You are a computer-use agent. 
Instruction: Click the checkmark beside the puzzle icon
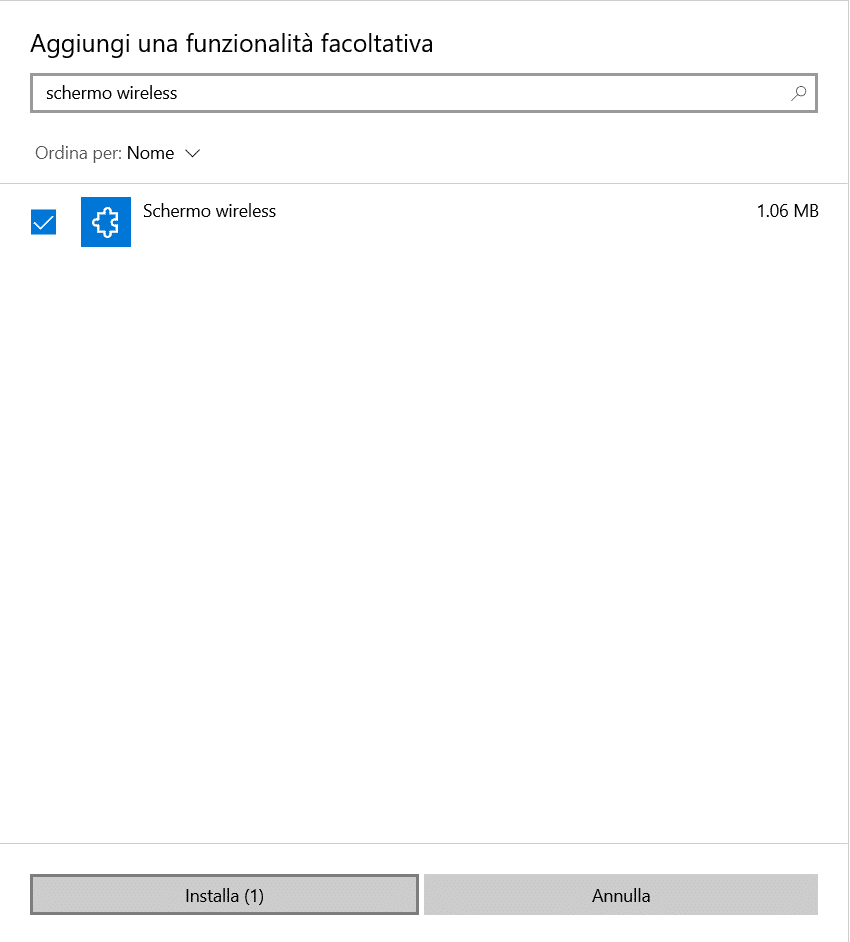pos(44,222)
